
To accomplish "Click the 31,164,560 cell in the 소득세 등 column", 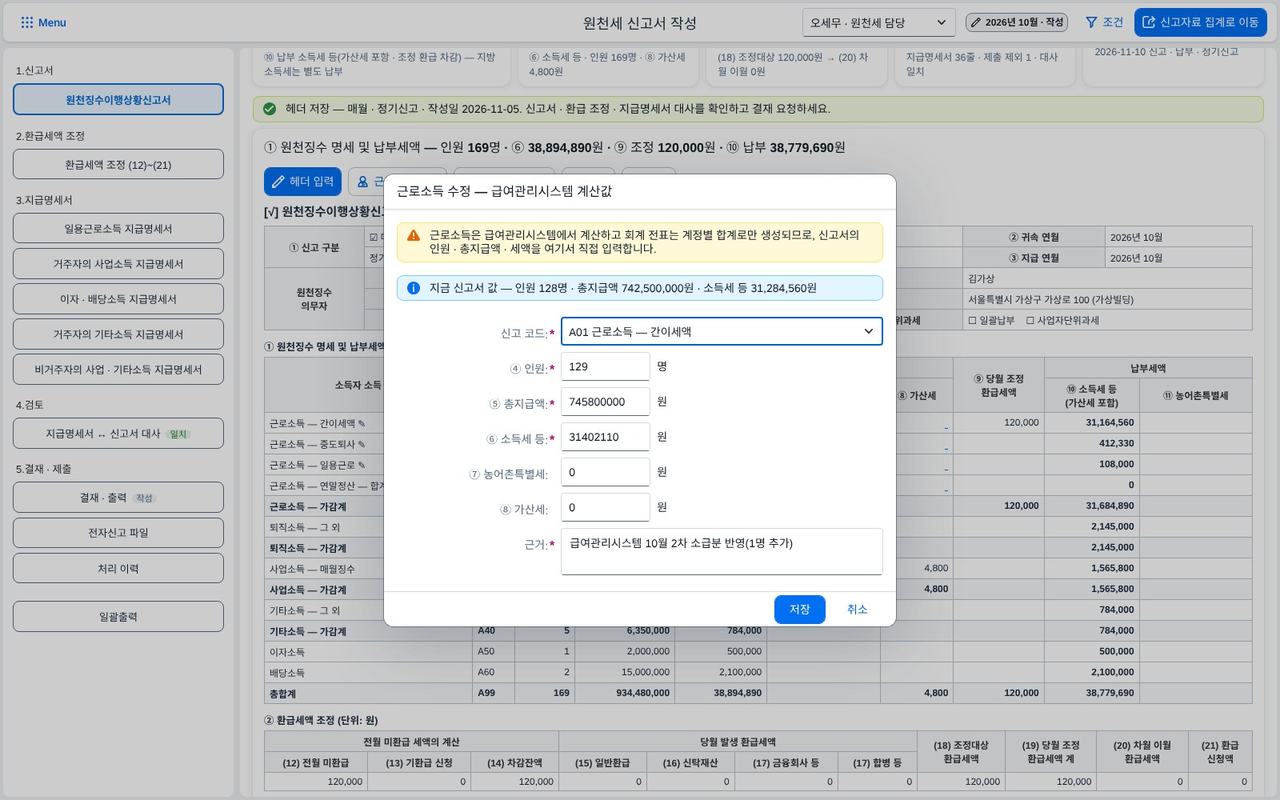I will (1091, 422).
